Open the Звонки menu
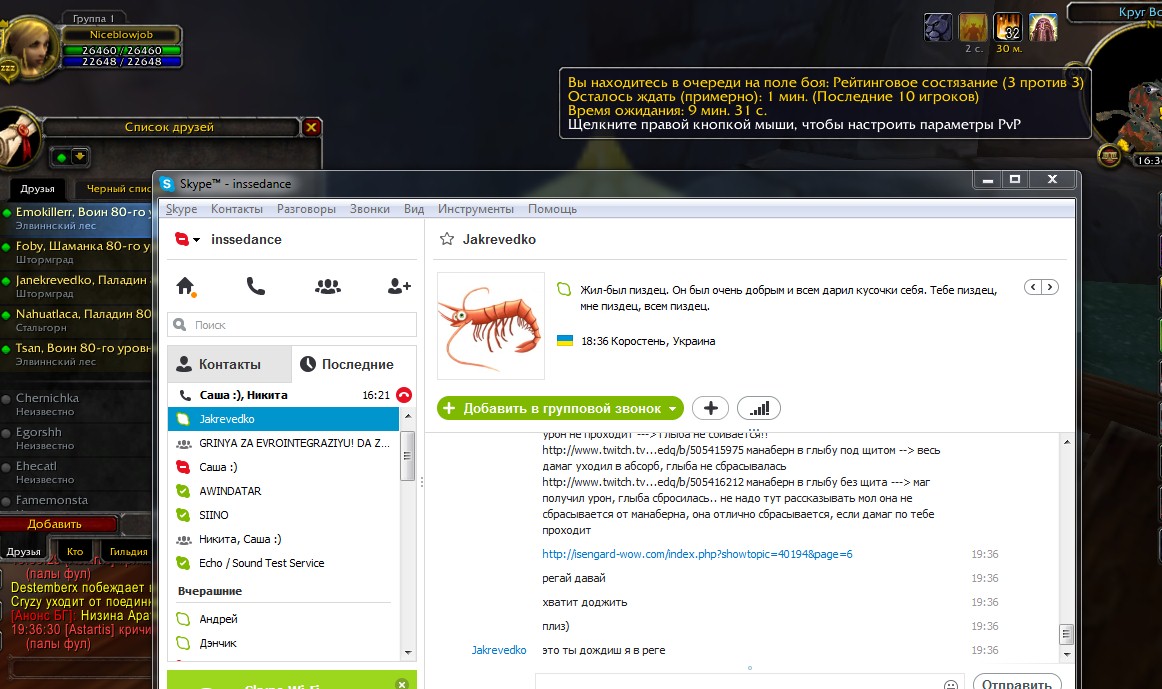 370,209
